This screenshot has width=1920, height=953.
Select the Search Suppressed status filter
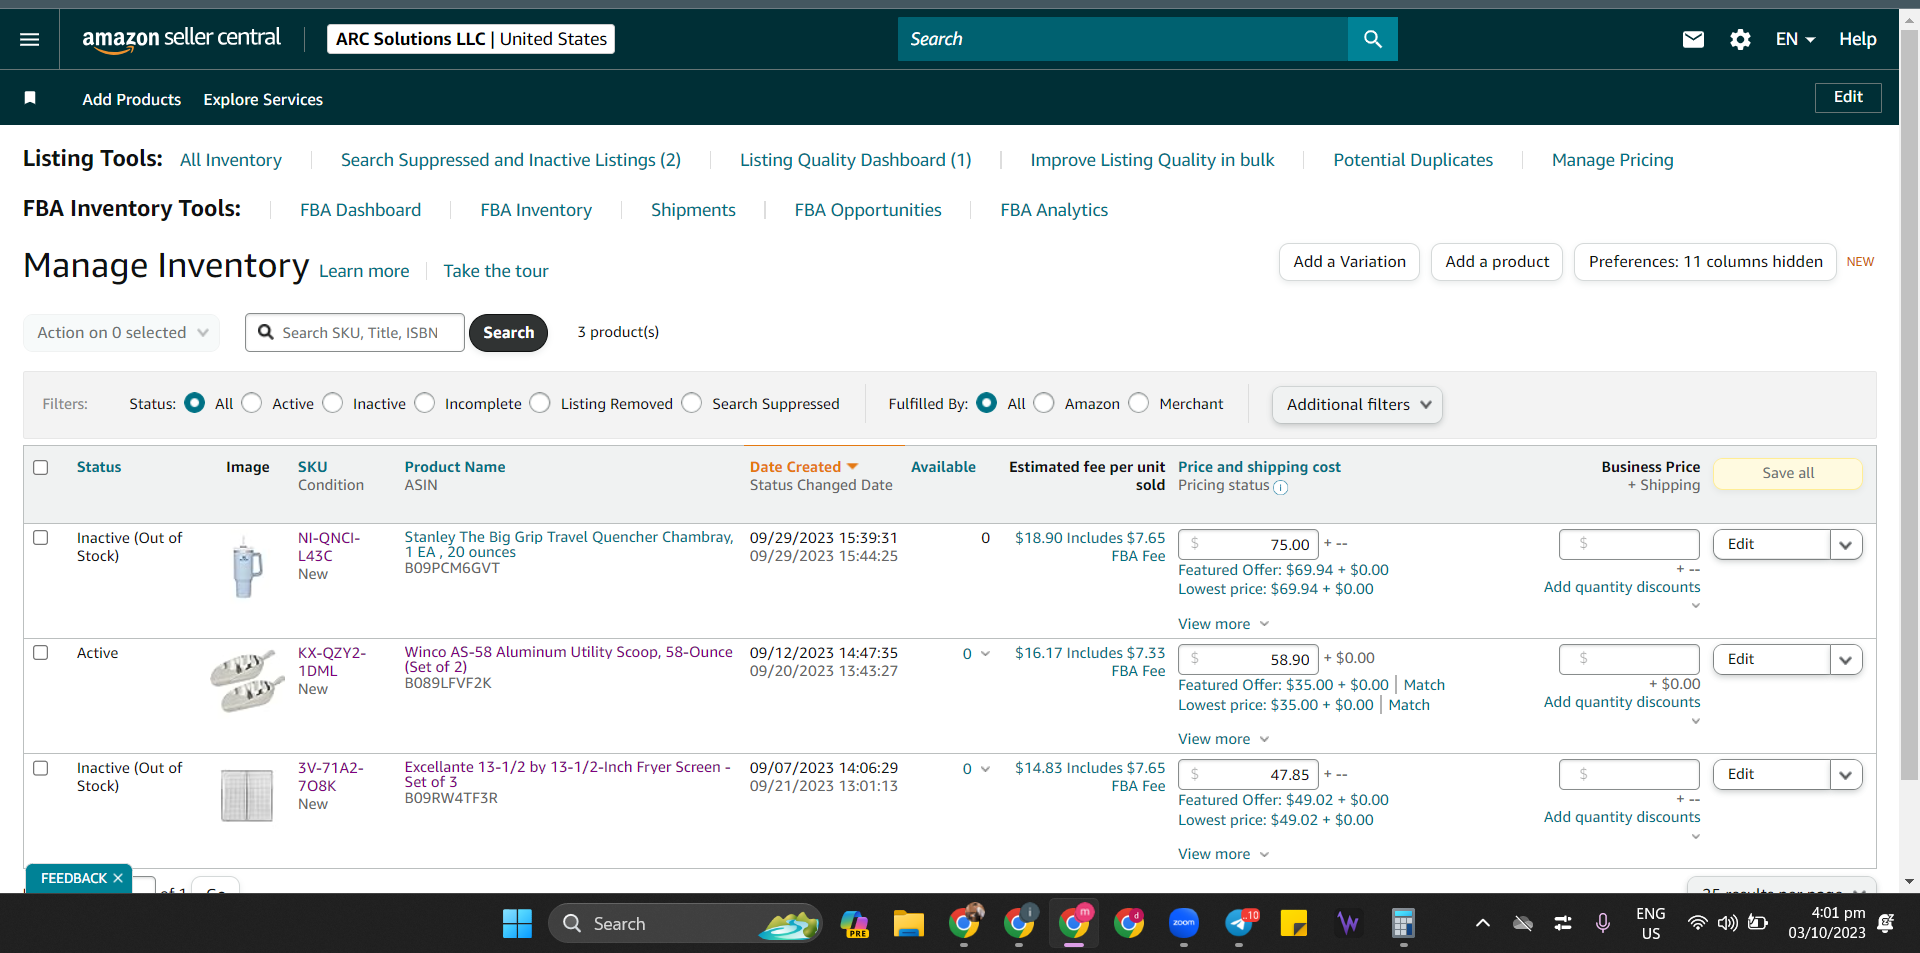click(x=692, y=403)
